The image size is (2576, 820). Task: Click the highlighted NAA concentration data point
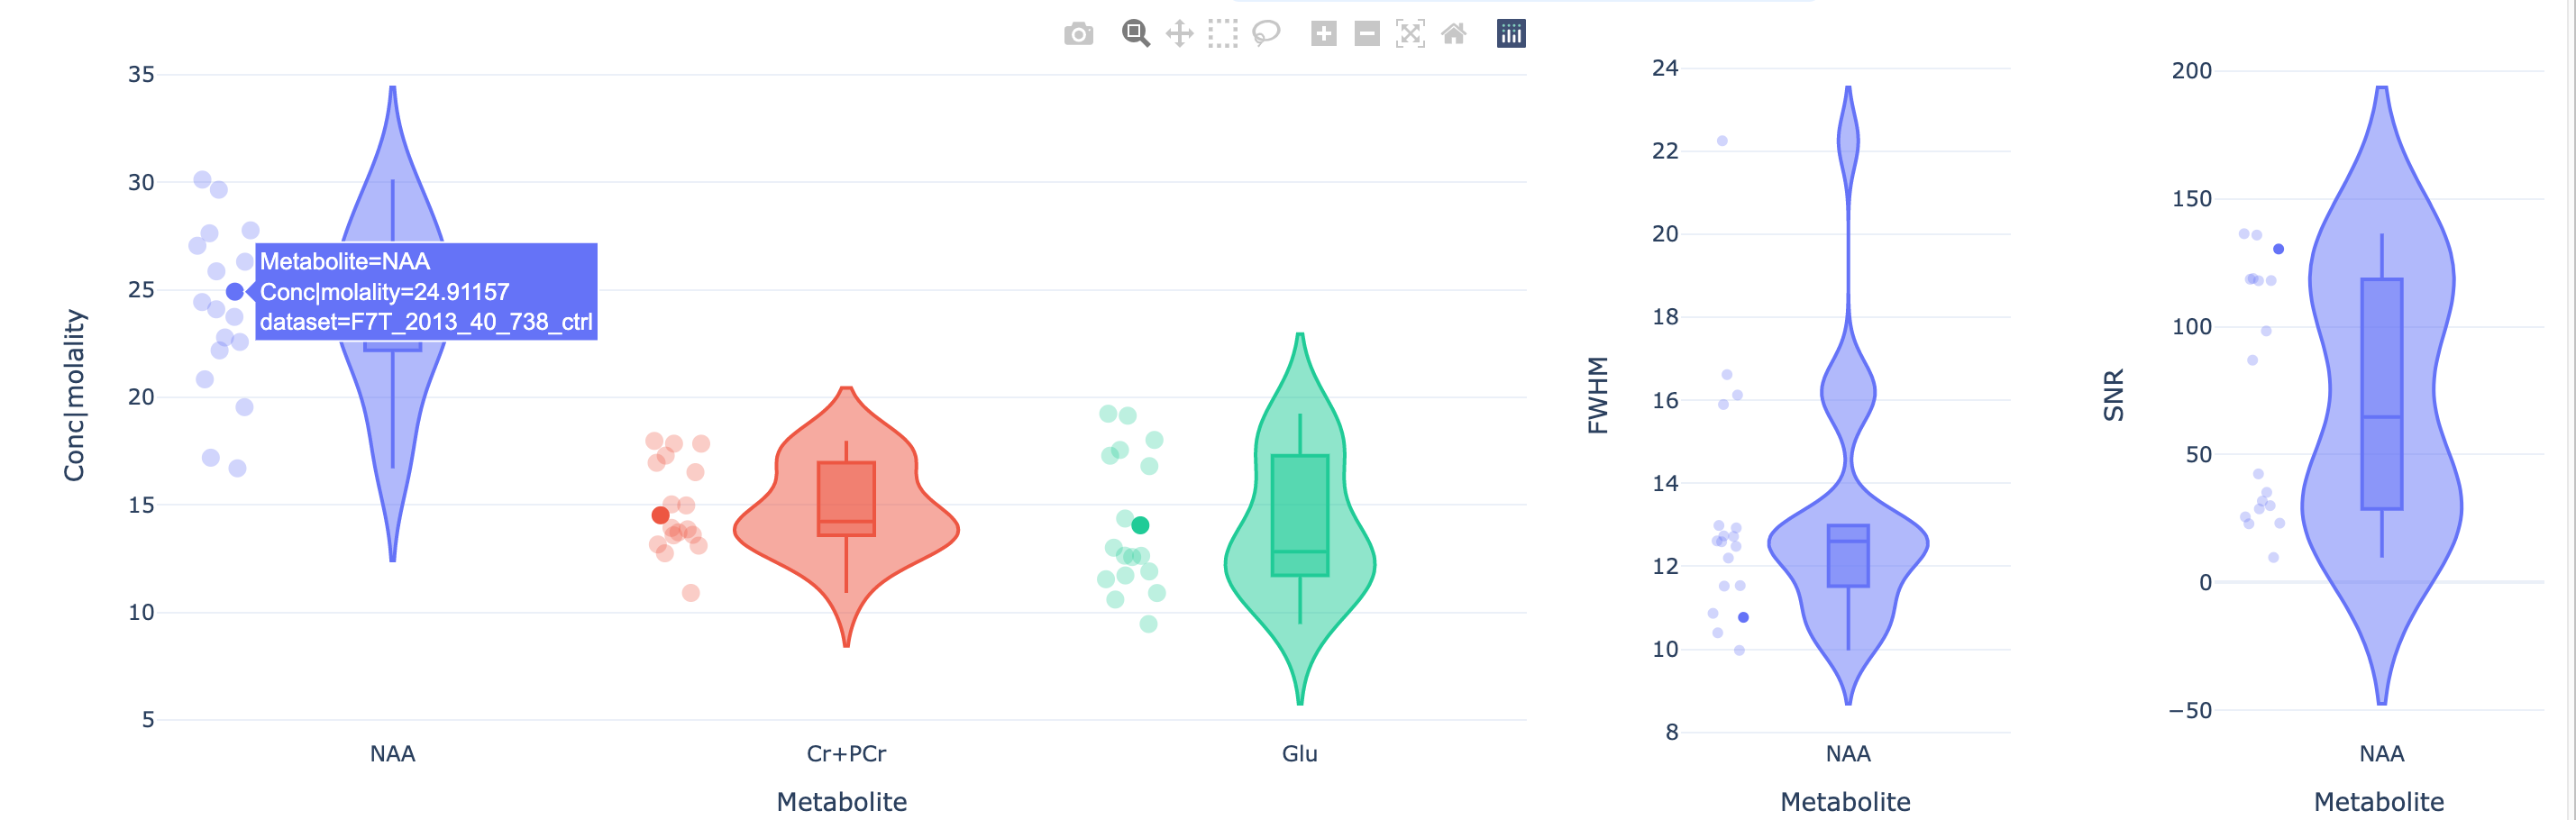[x=235, y=292]
